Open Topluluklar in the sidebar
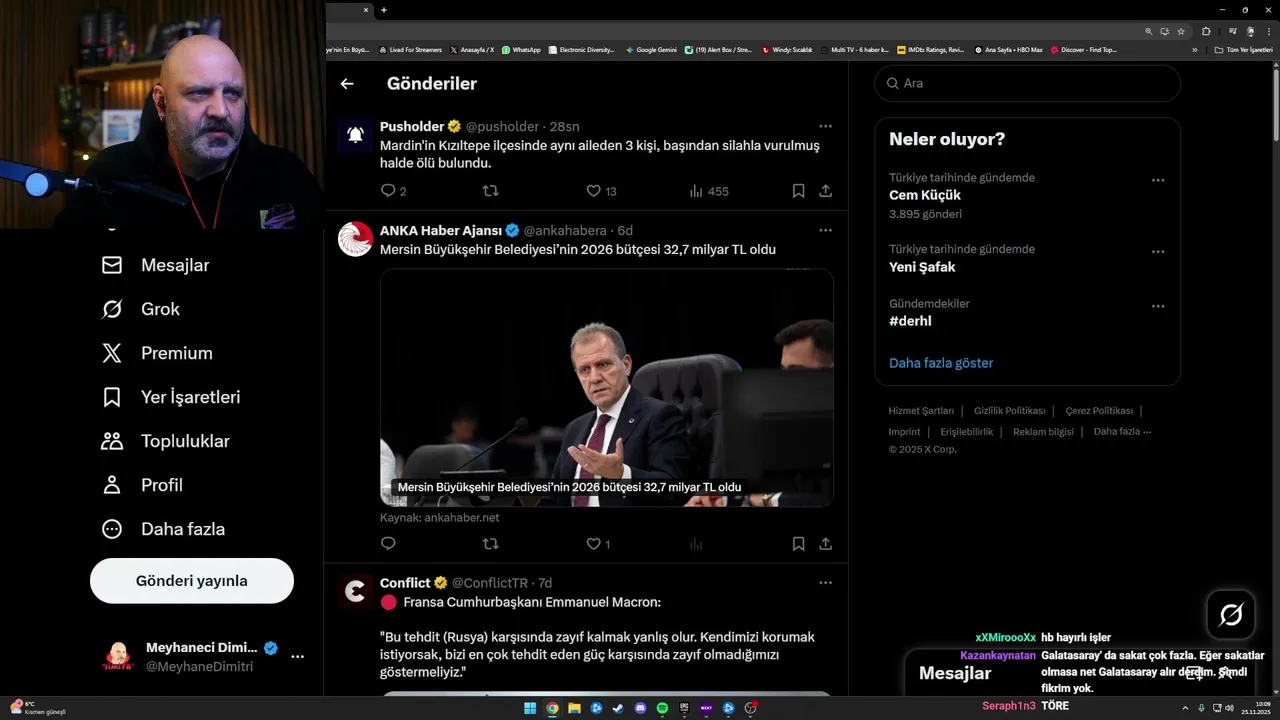This screenshot has width=1280, height=720. tap(166, 441)
